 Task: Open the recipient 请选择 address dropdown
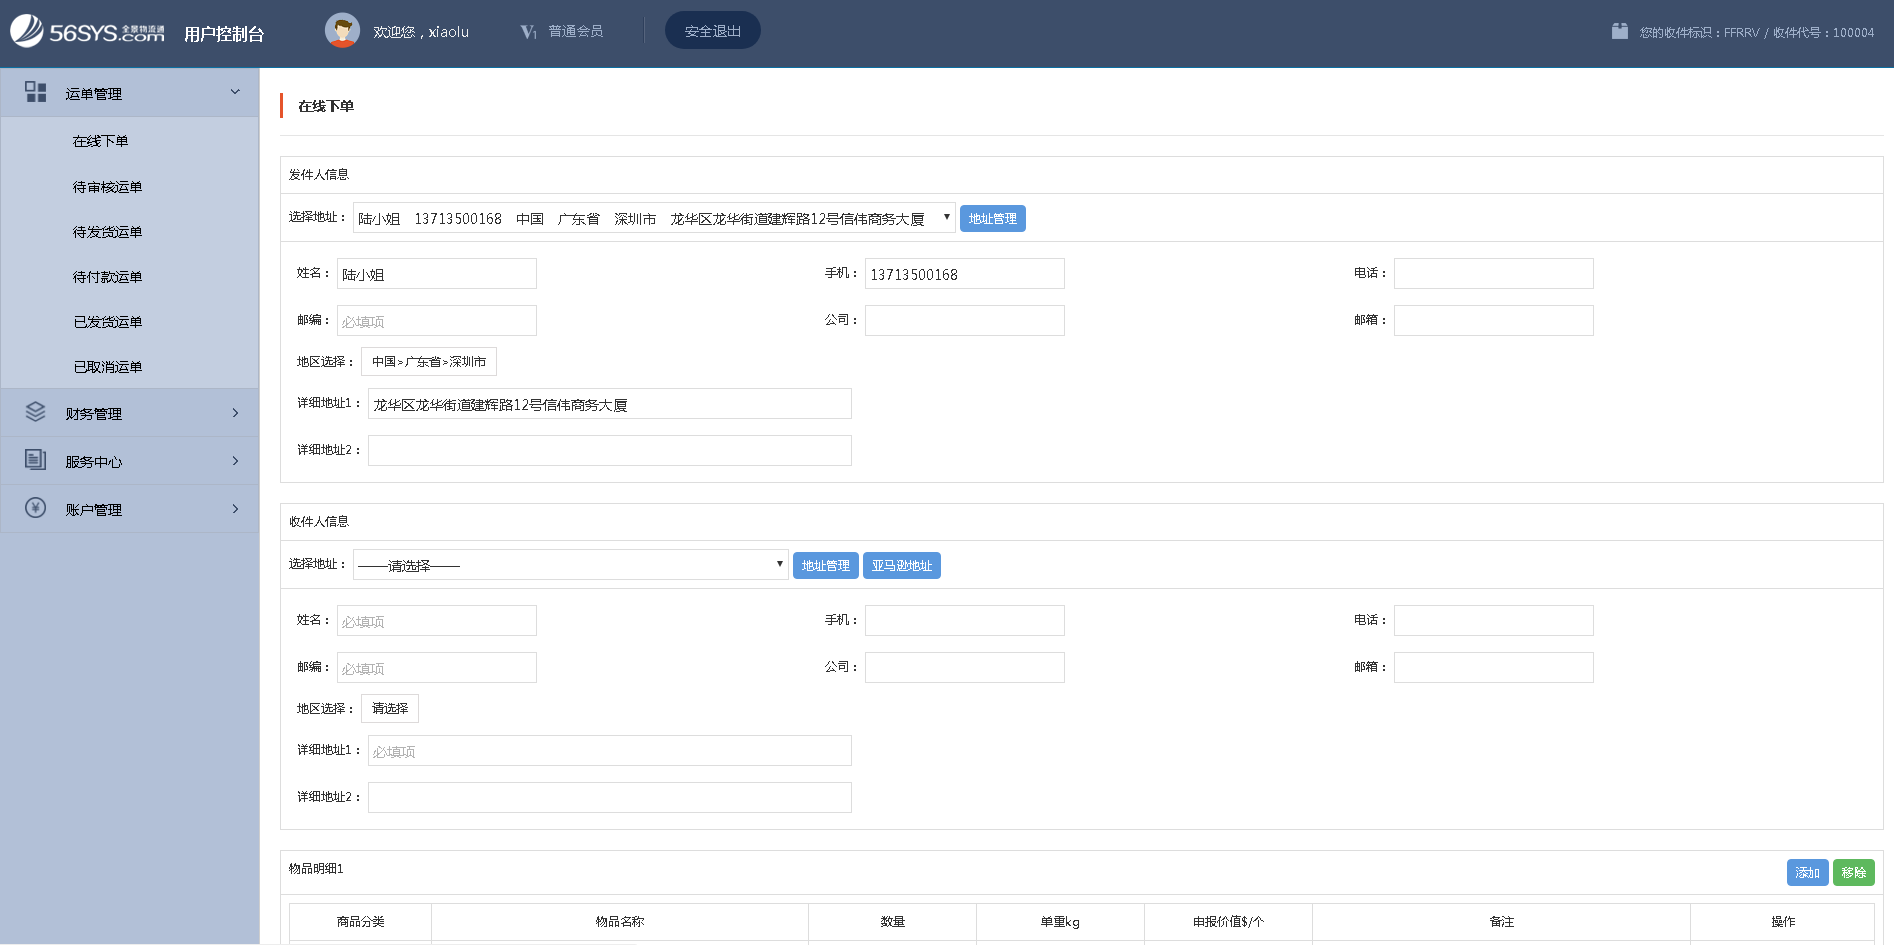coord(570,565)
